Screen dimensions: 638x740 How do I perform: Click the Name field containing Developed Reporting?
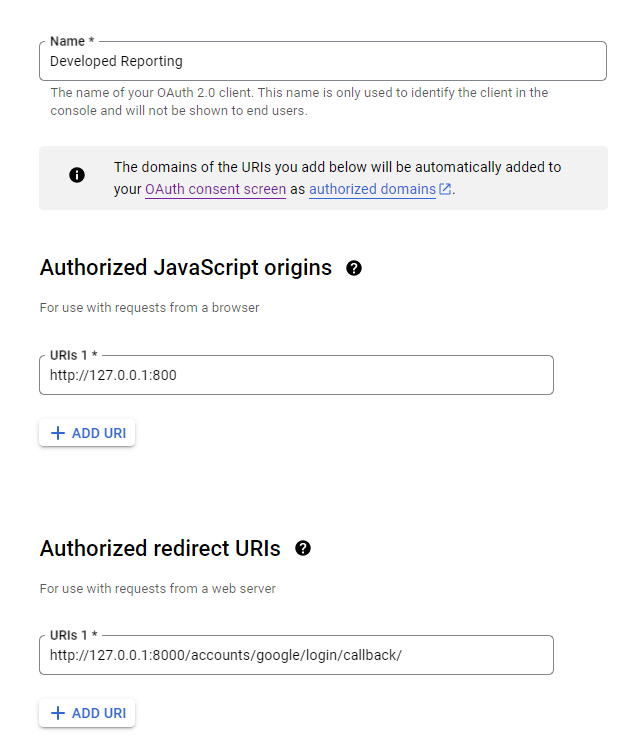[x=322, y=61]
